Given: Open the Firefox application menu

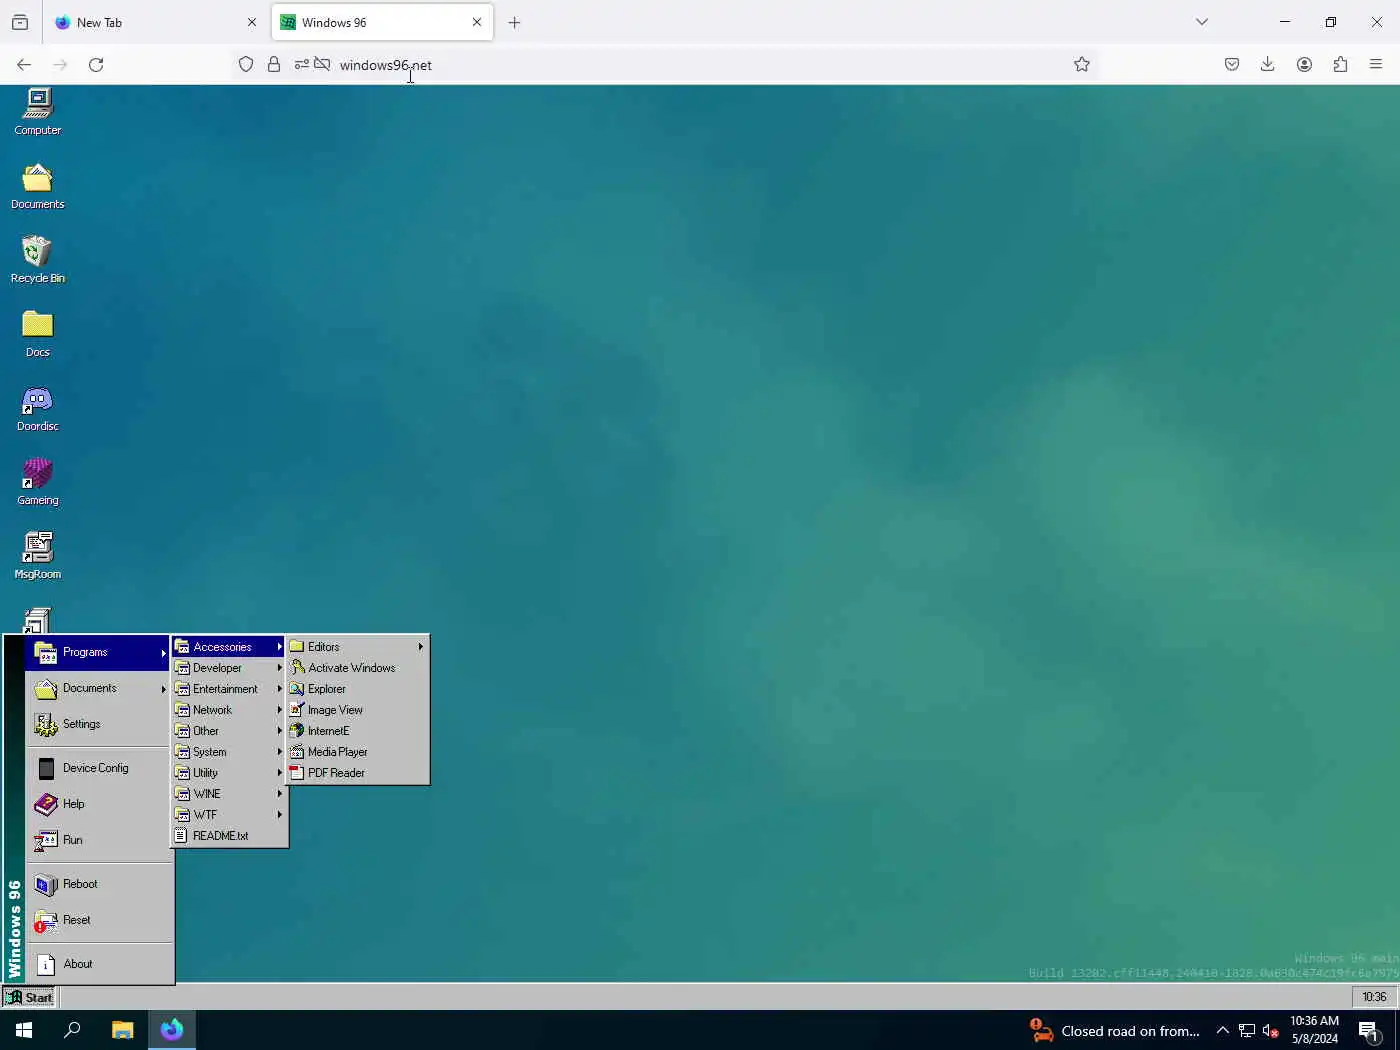Looking at the screenshot, I should click(x=1376, y=65).
